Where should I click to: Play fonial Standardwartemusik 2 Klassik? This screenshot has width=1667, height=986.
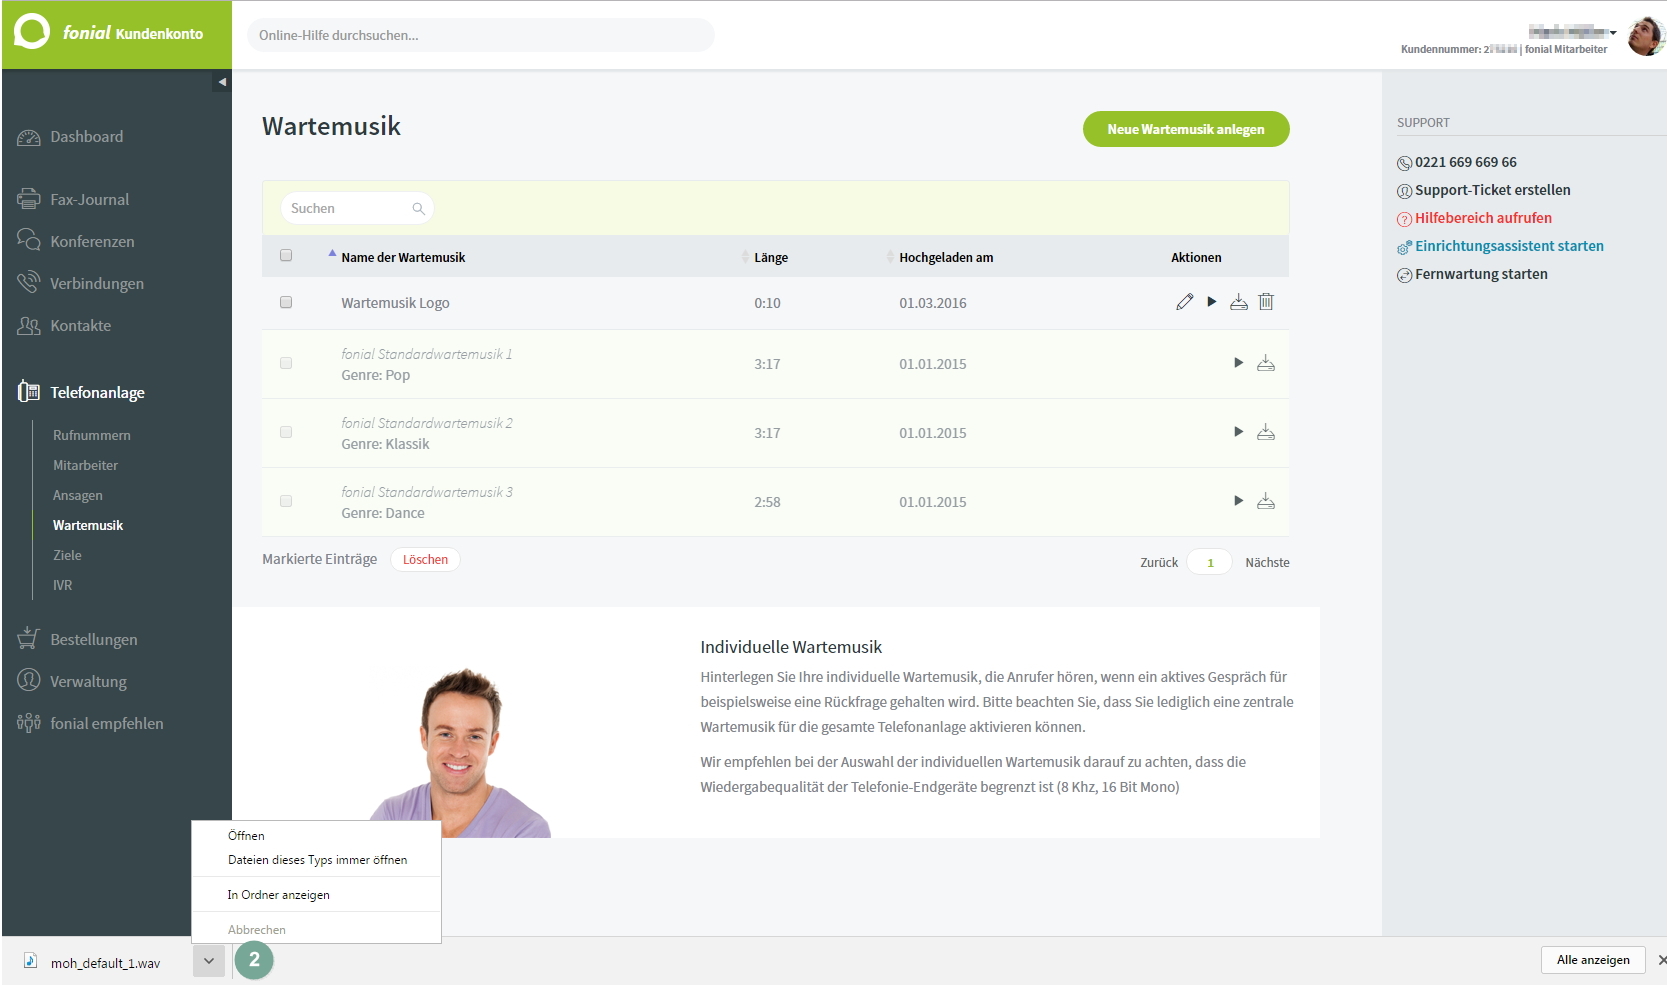pos(1239,432)
